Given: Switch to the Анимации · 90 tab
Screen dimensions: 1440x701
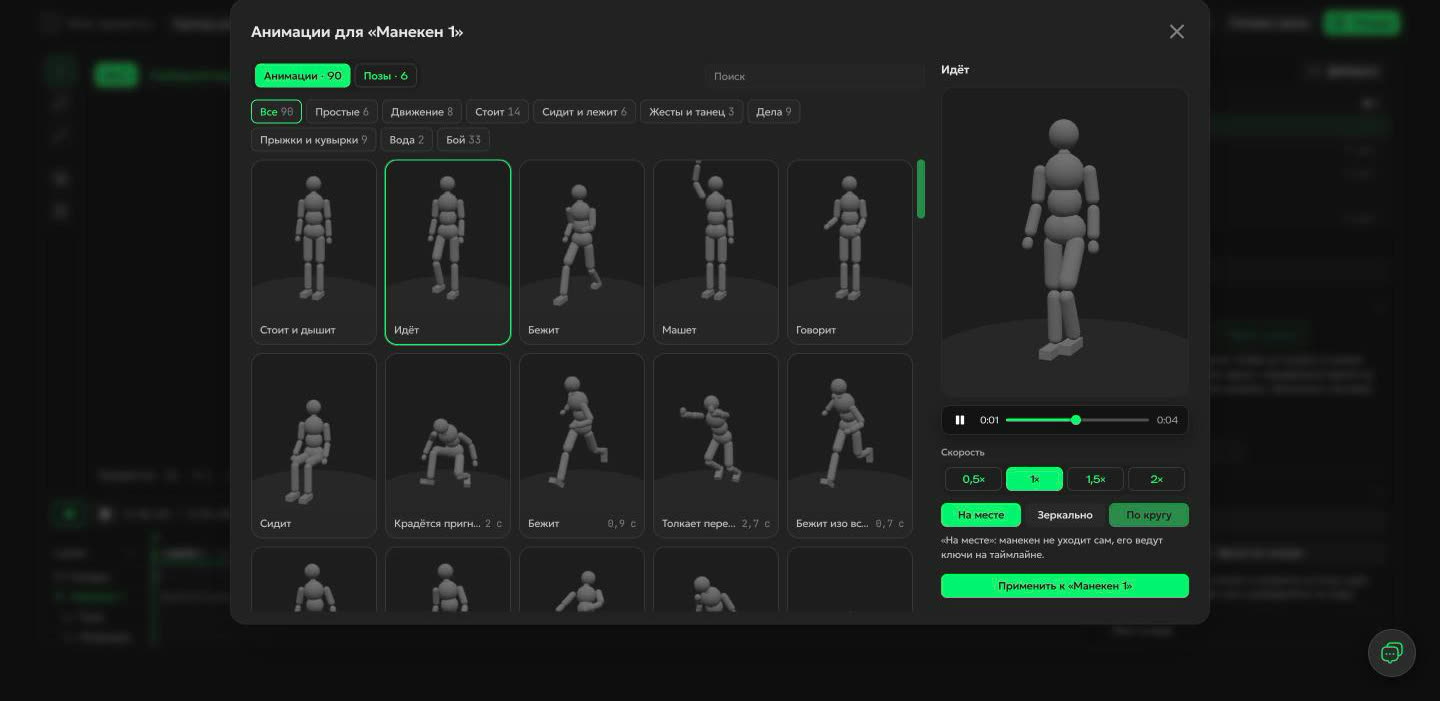Looking at the screenshot, I should click(302, 76).
